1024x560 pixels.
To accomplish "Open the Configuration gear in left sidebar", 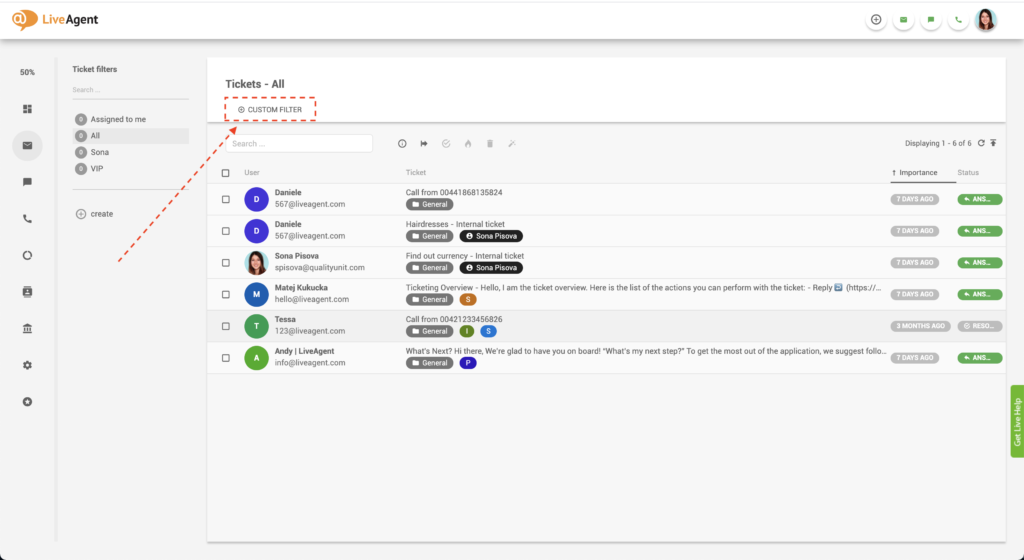I will [x=28, y=365].
